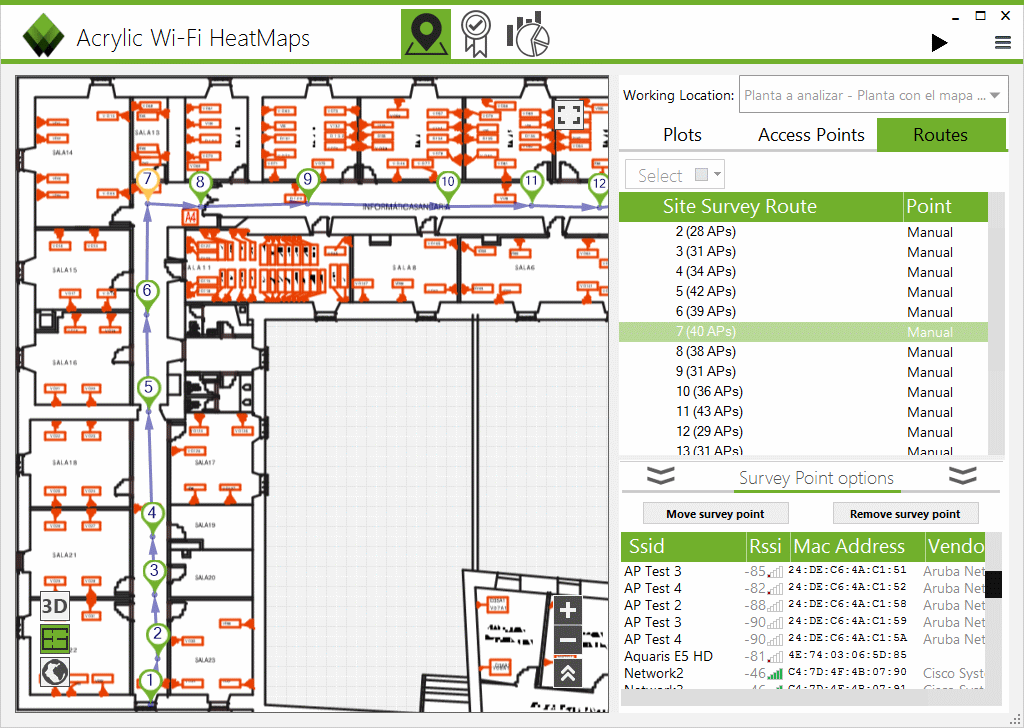The image size is (1024, 728).
Task: Click the A4 access point marker
Action: pos(190,217)
